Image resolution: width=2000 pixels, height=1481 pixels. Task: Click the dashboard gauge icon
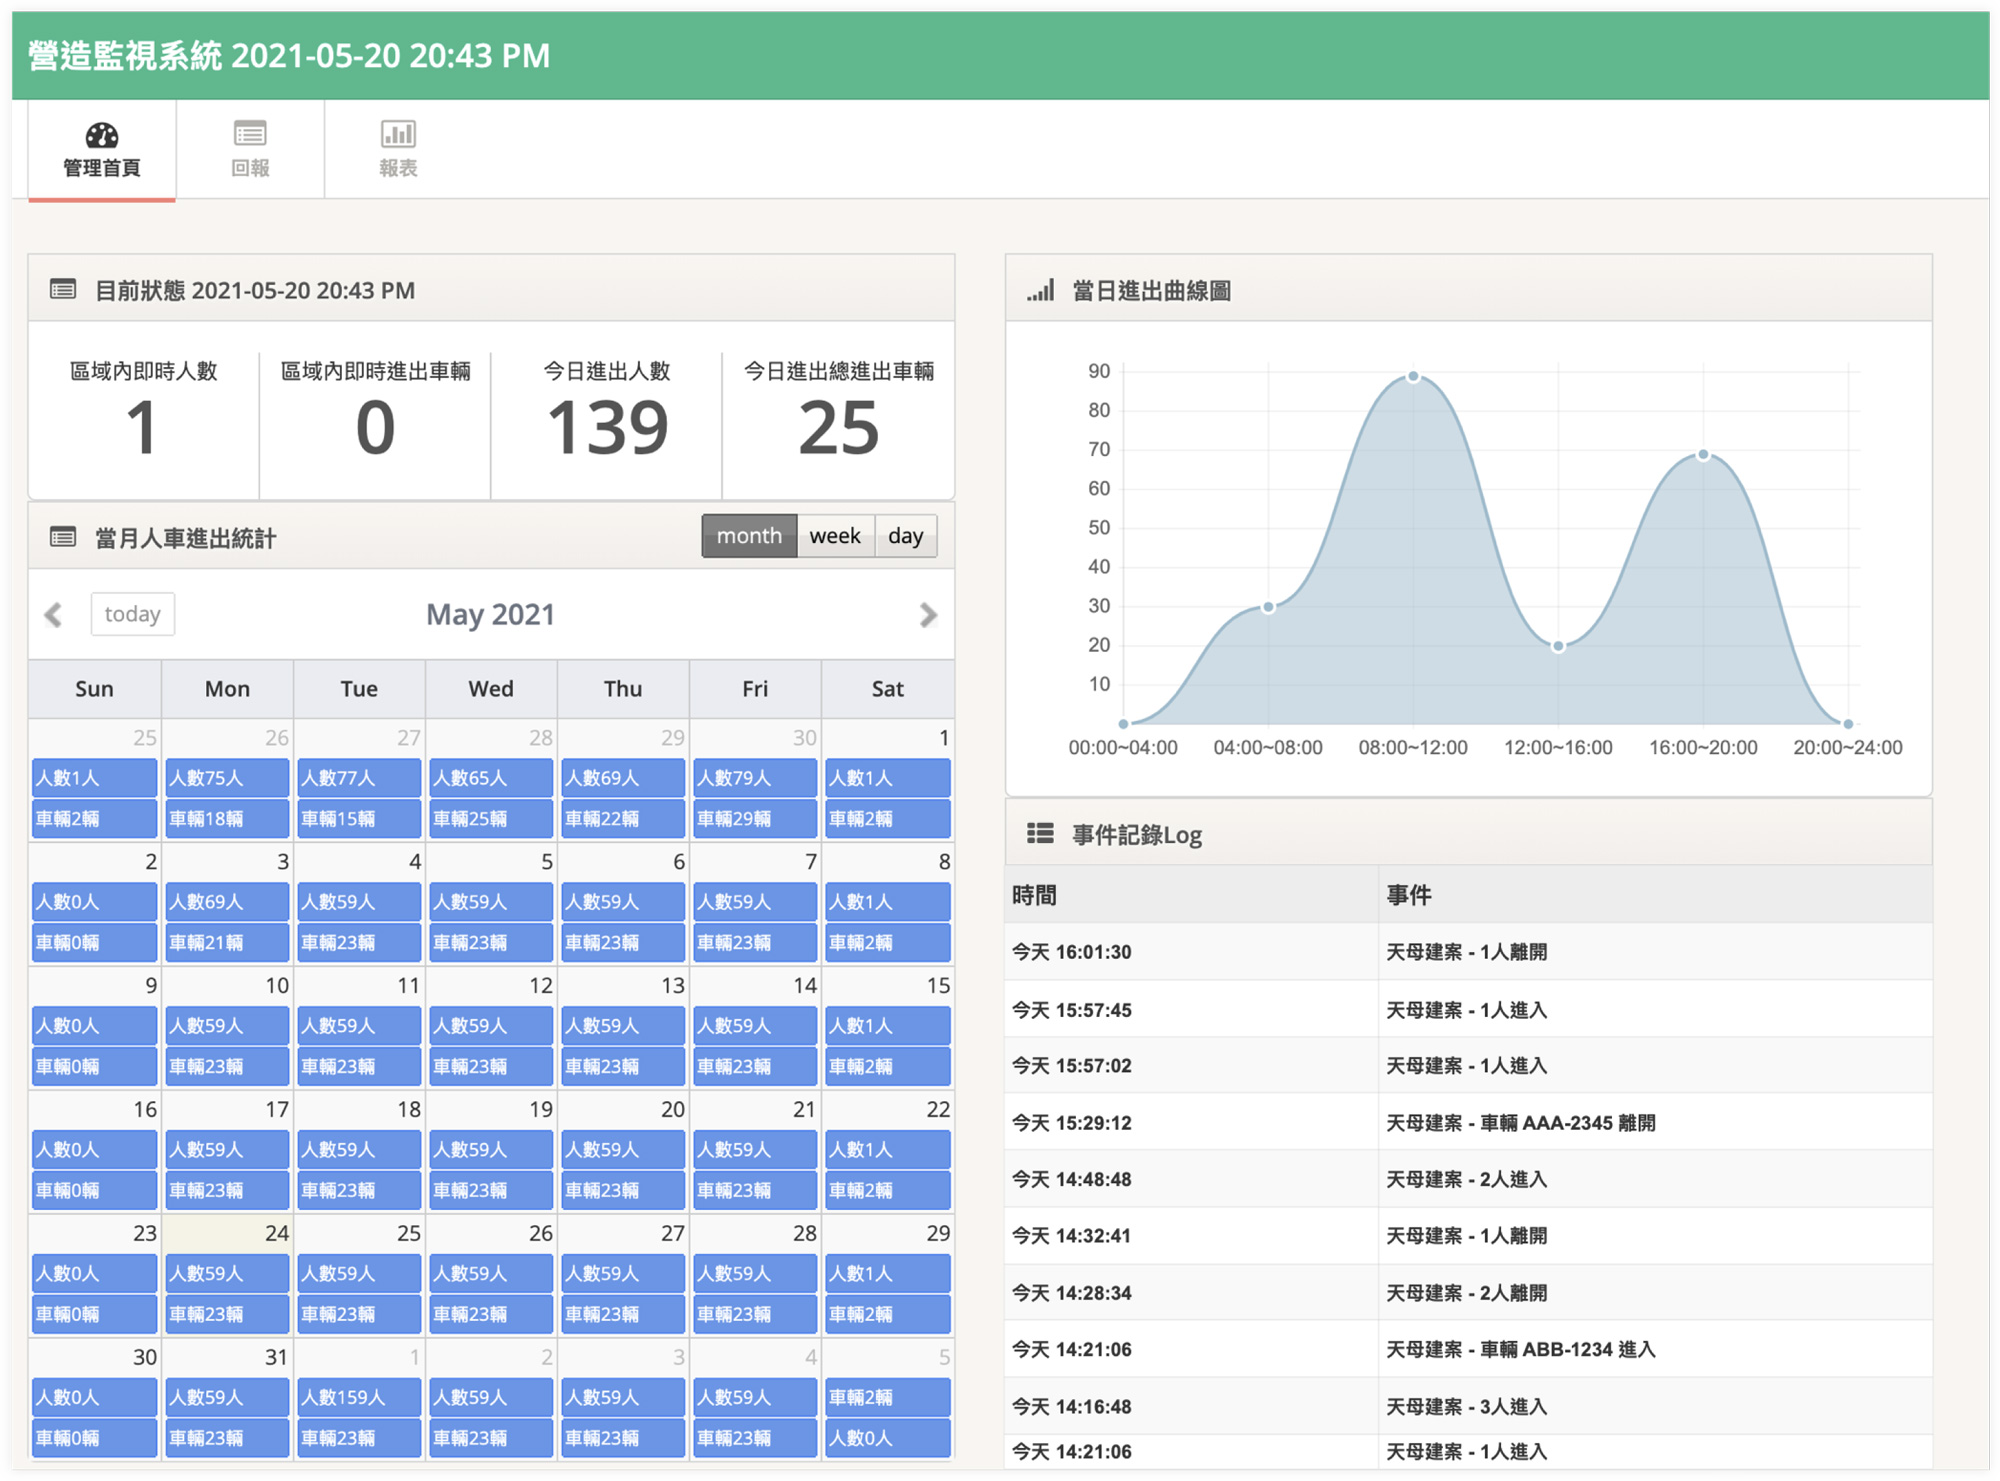[x=102, y=134]
